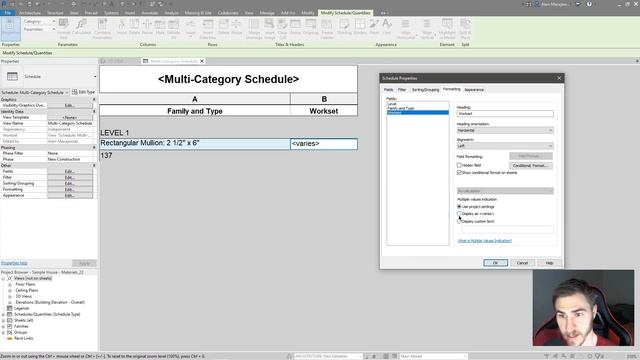This screenshot has width=640, height=360.
Task: Select Display as <varies> radio button
Action: [x=459, y=214]
